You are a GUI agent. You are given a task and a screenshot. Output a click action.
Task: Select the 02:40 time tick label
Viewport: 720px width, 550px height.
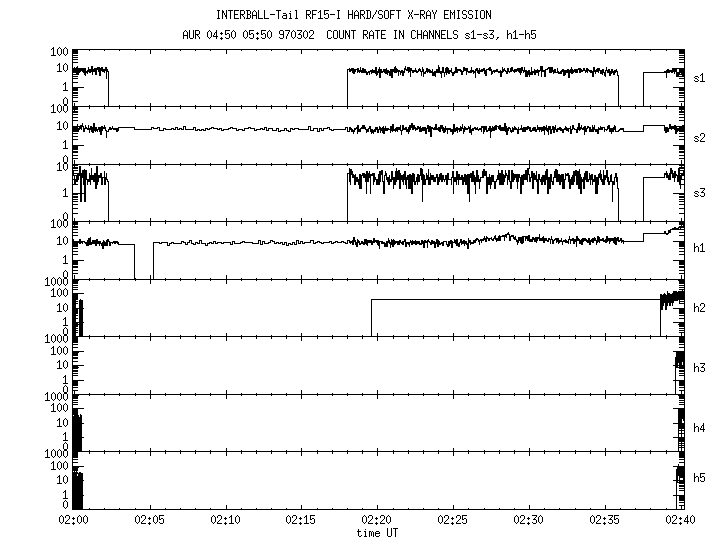click(680, 520)
